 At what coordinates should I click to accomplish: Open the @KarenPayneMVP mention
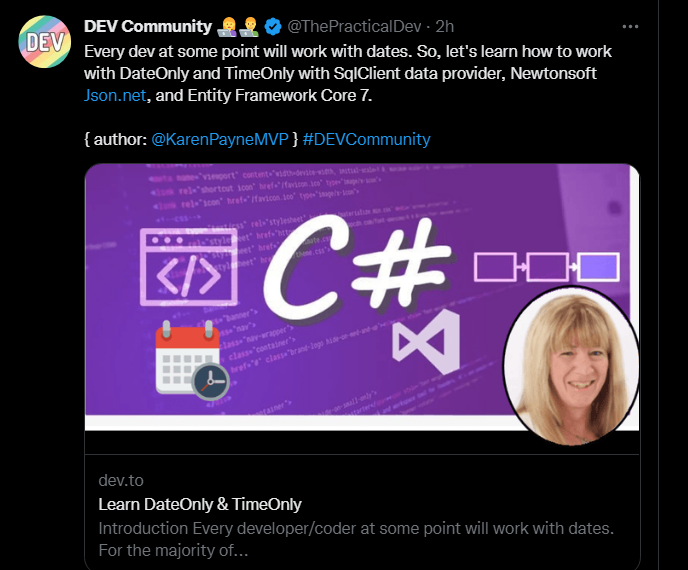[x=219, y=139]
